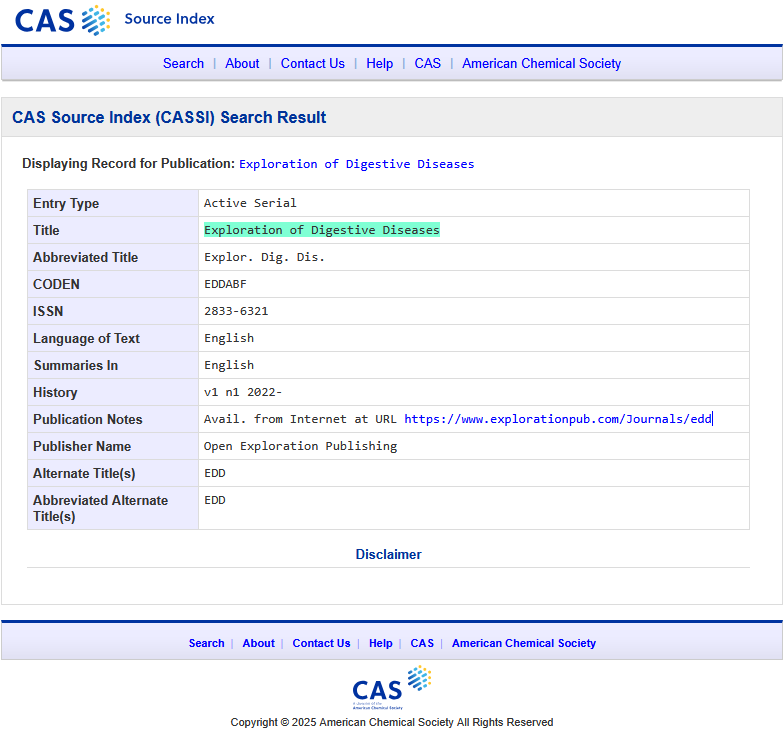Image resolution: width=784 pixels, height=735 pixels.
Task: Click the Summaries In value English
Action: 229,365
